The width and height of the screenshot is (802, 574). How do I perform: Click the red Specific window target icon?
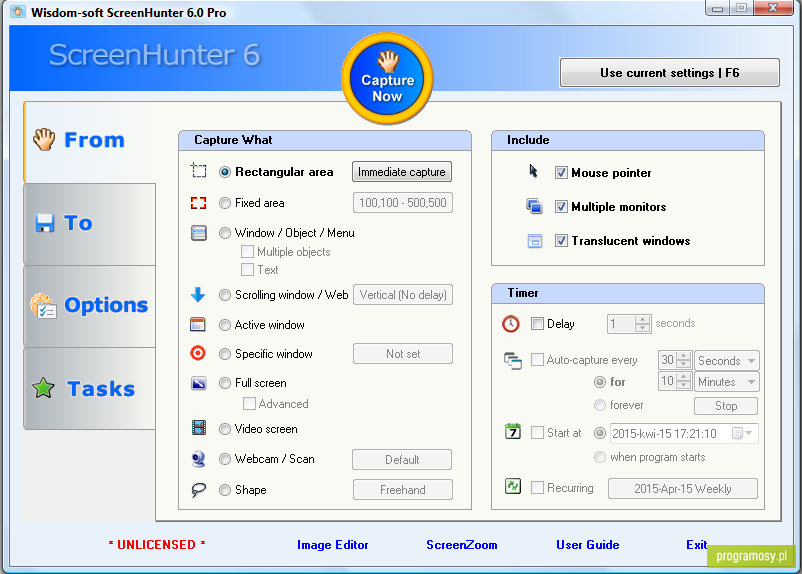(x=198, y=353)
